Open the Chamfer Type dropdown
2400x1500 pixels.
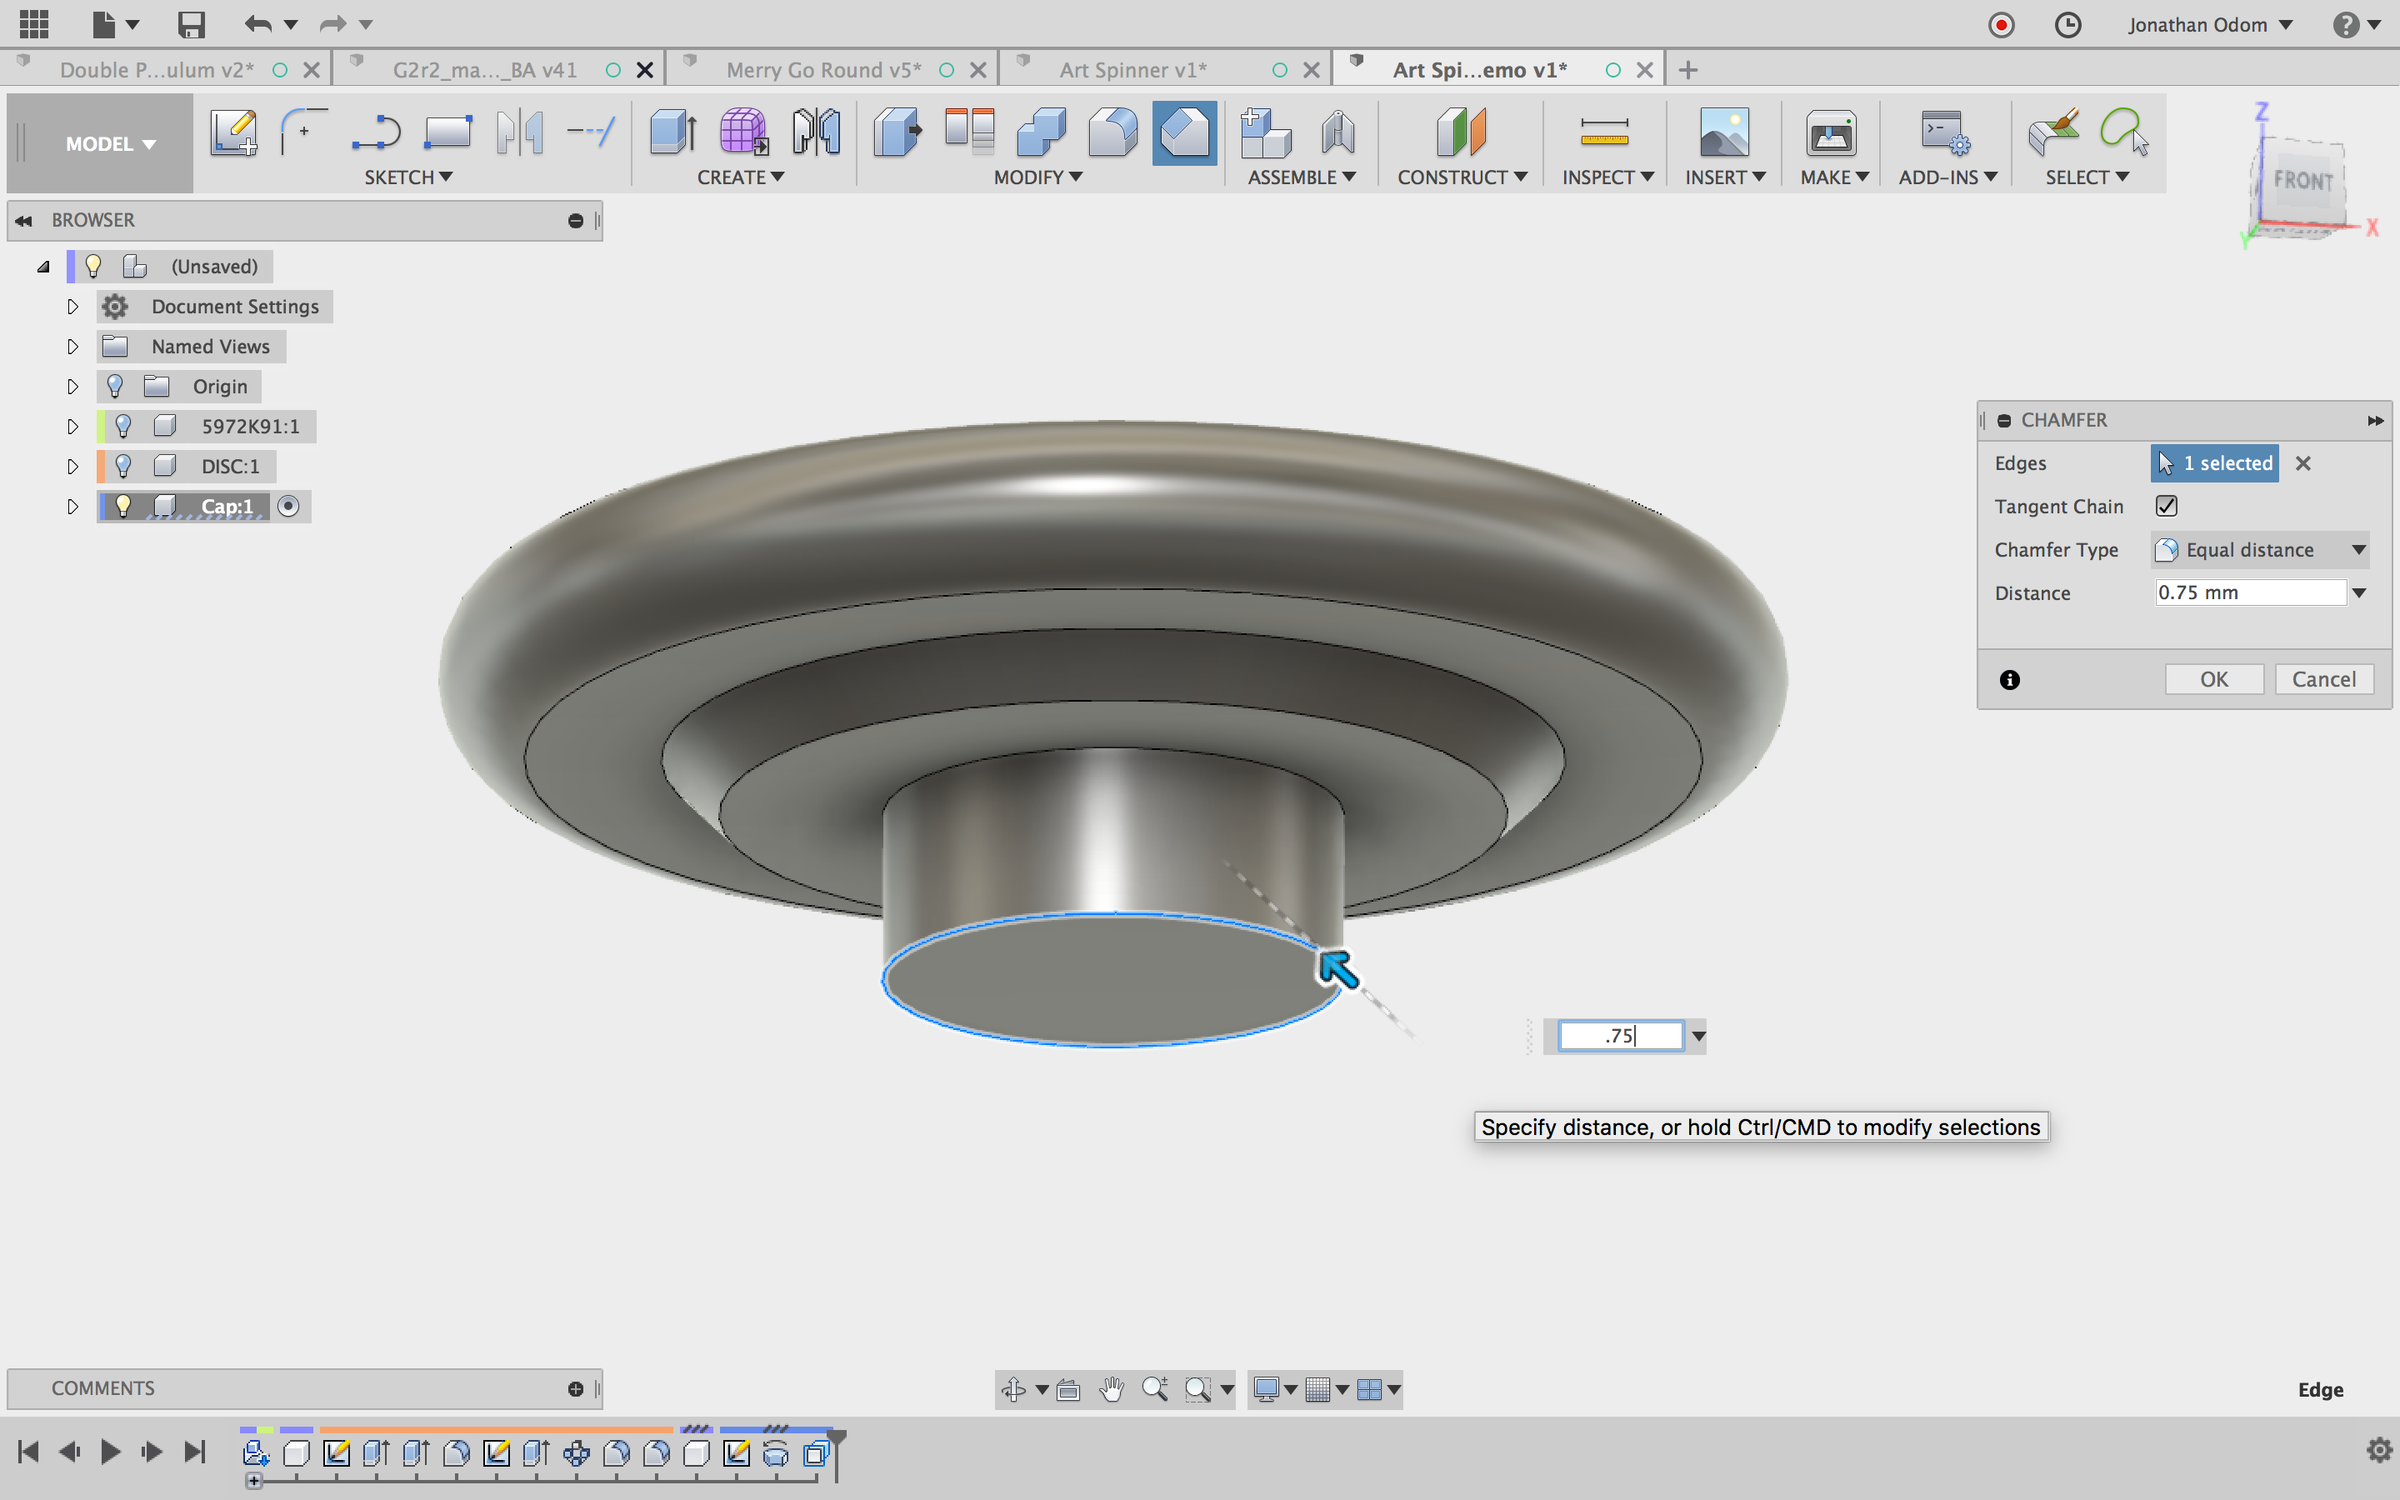[x=2260, y=550]
